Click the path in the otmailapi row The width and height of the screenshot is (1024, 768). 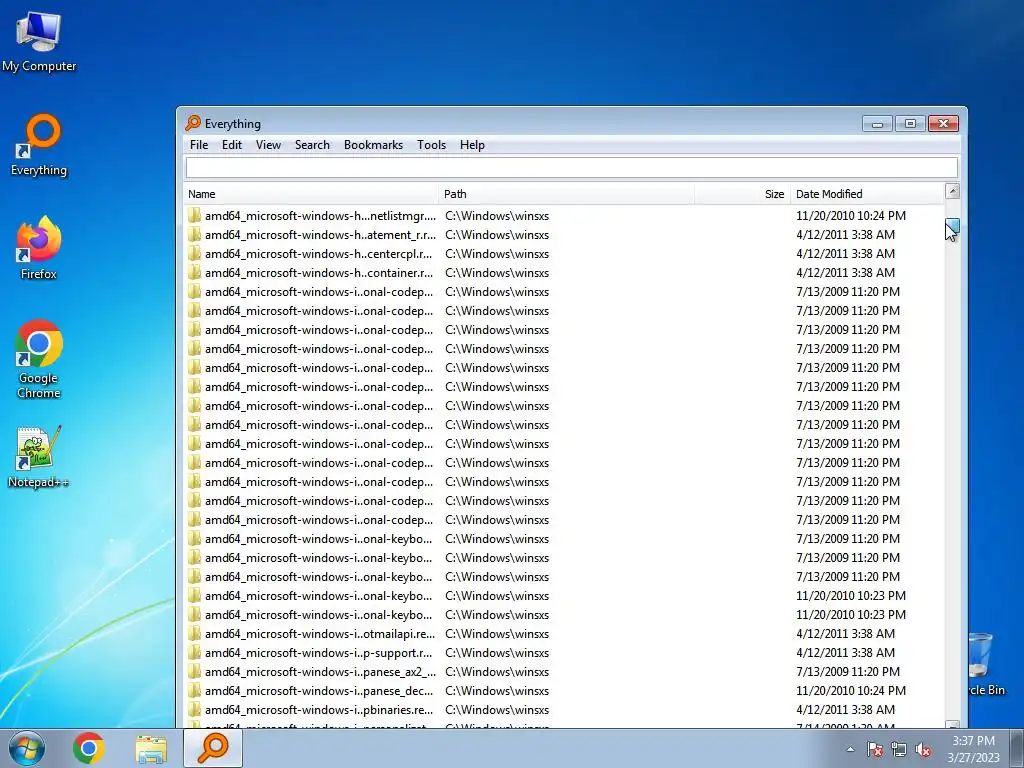(497, 633)
